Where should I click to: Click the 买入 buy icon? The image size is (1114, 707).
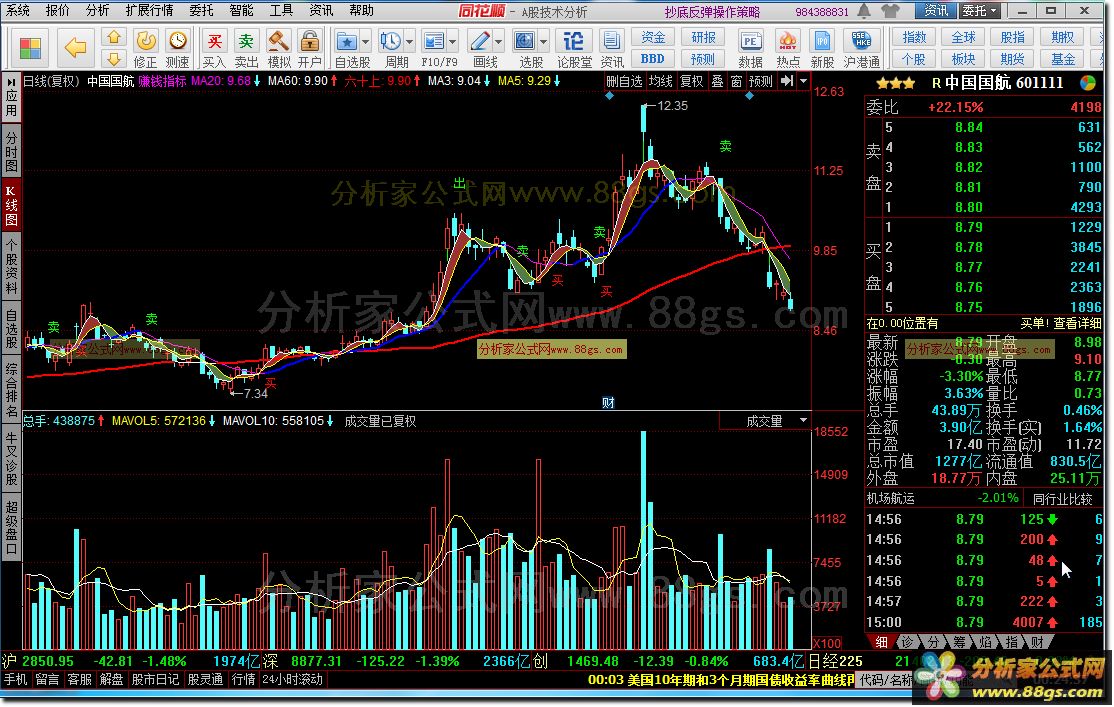pos(214,48)
